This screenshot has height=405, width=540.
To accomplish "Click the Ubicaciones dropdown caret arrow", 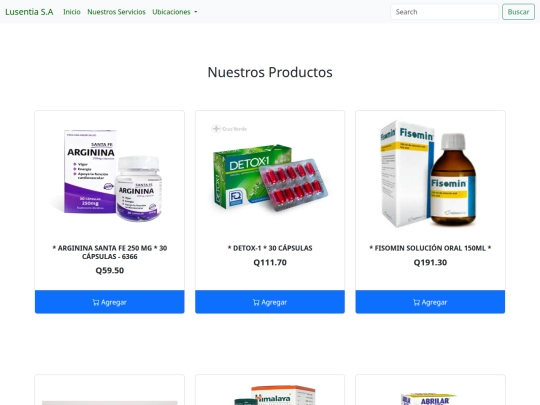I will coord(196,12).
